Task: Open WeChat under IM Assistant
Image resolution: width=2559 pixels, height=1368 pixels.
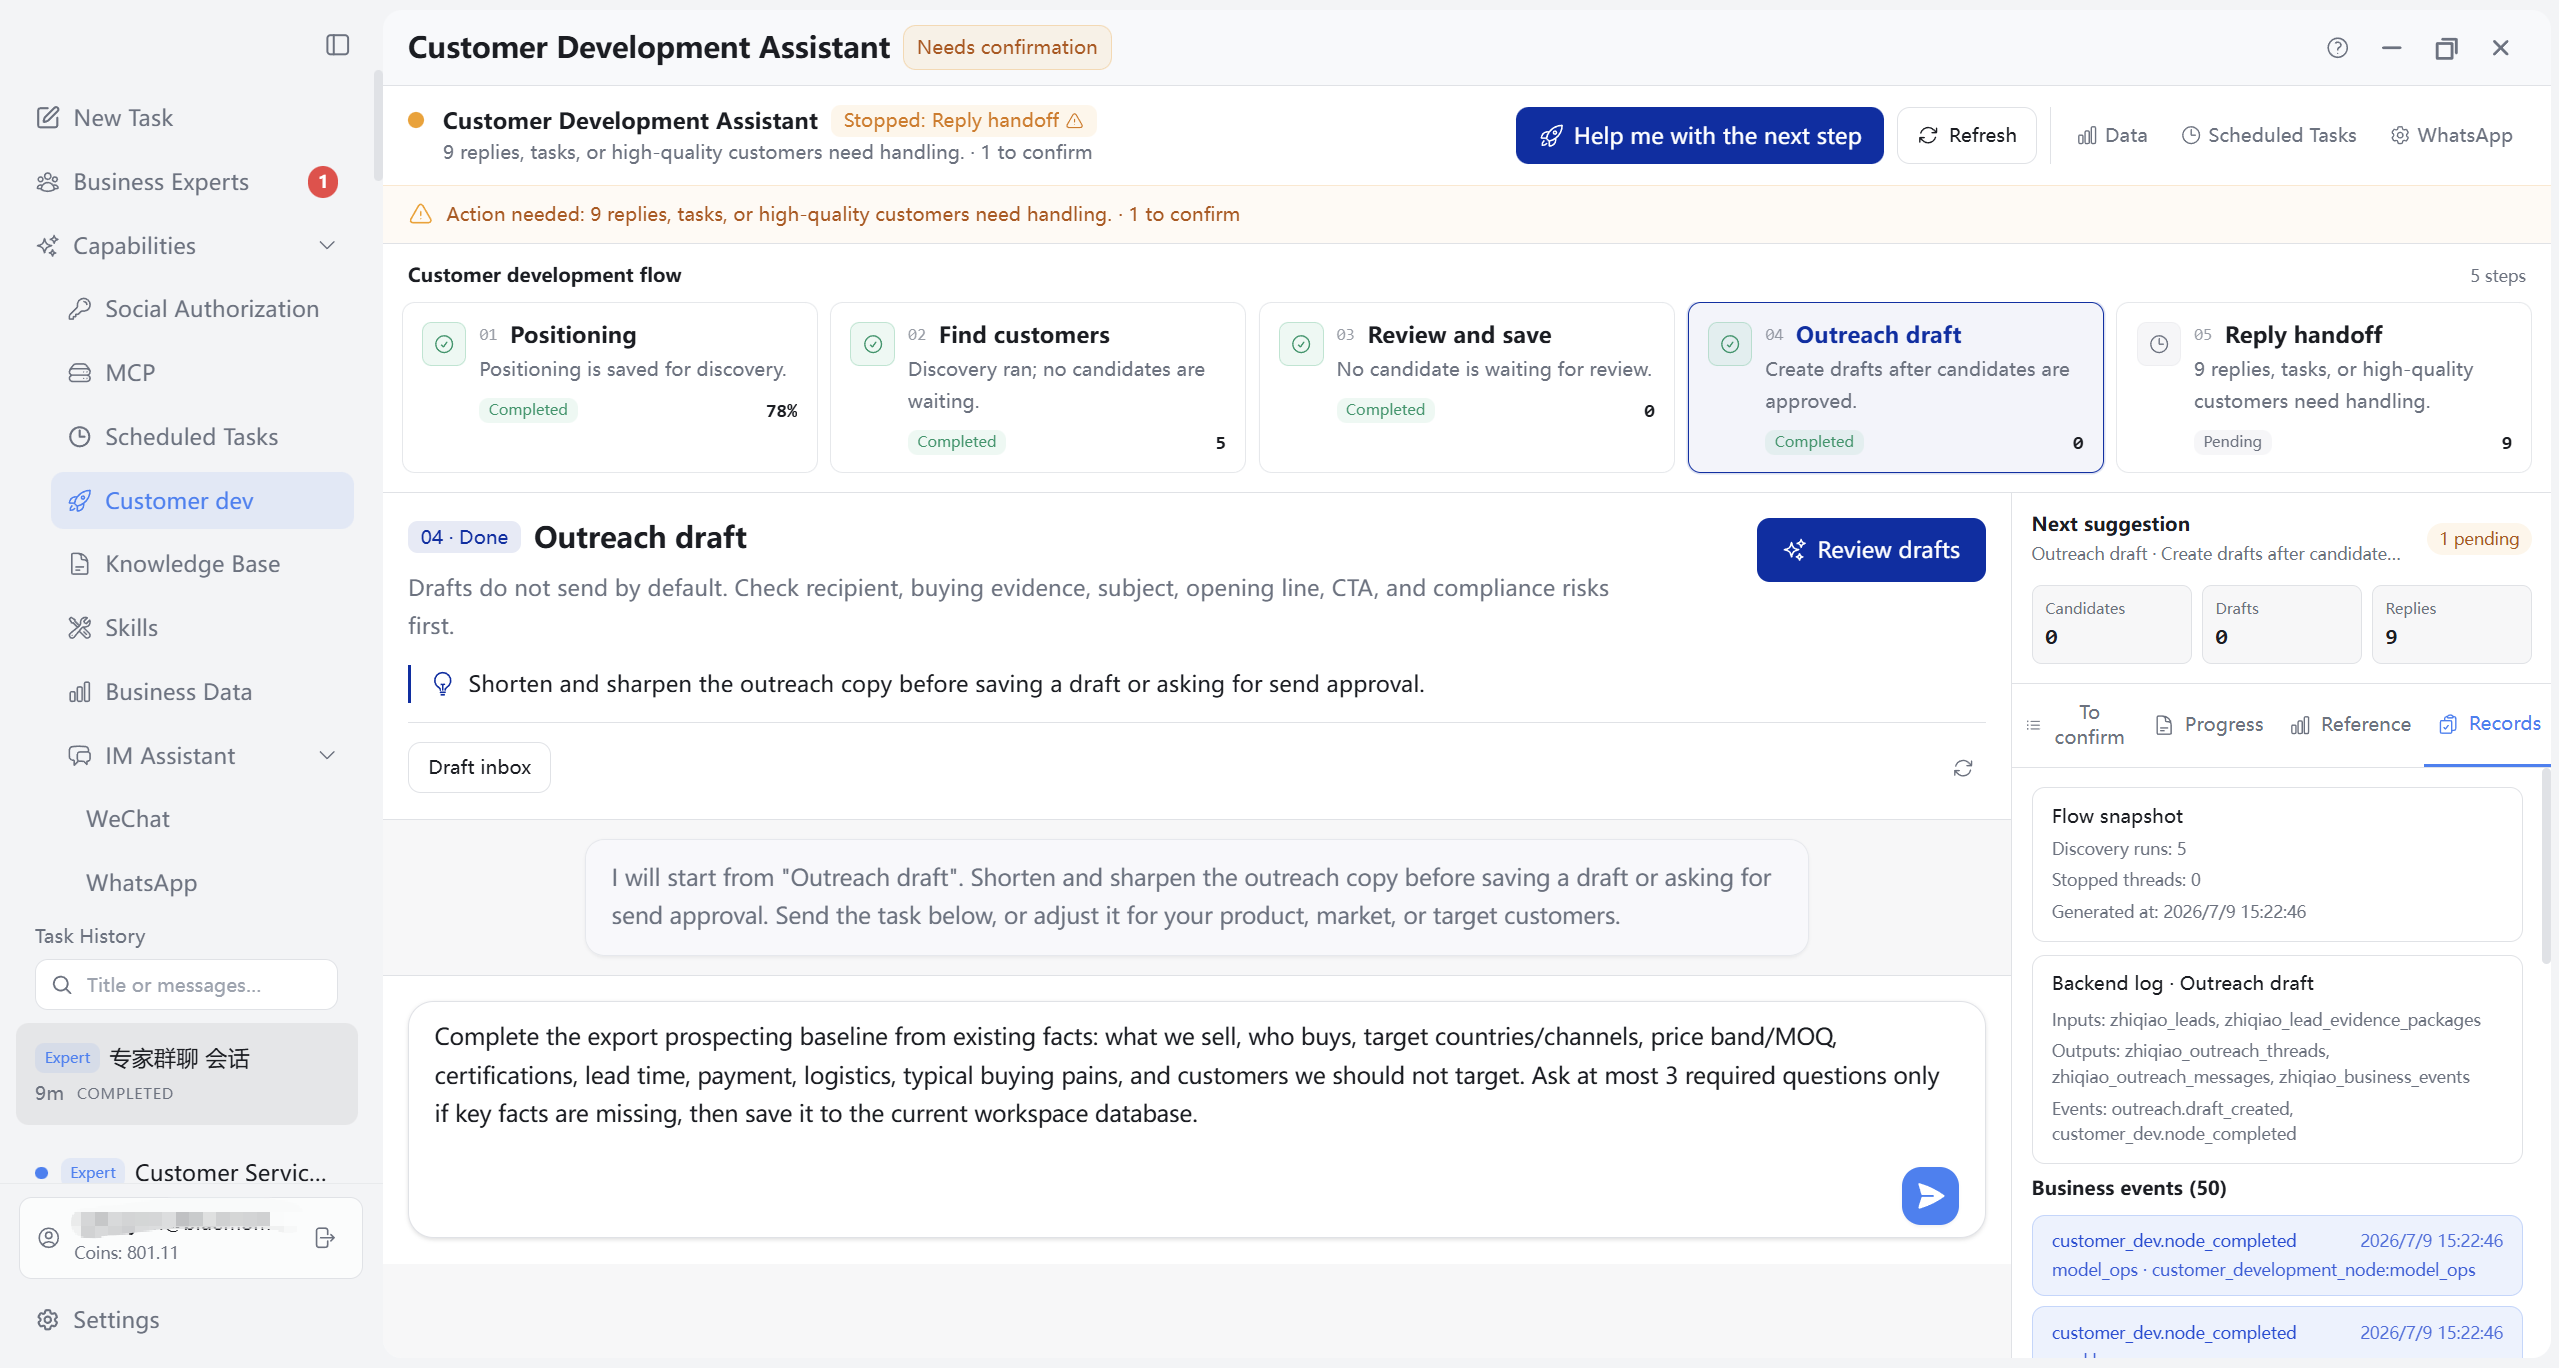Action: tap(128, 819)
